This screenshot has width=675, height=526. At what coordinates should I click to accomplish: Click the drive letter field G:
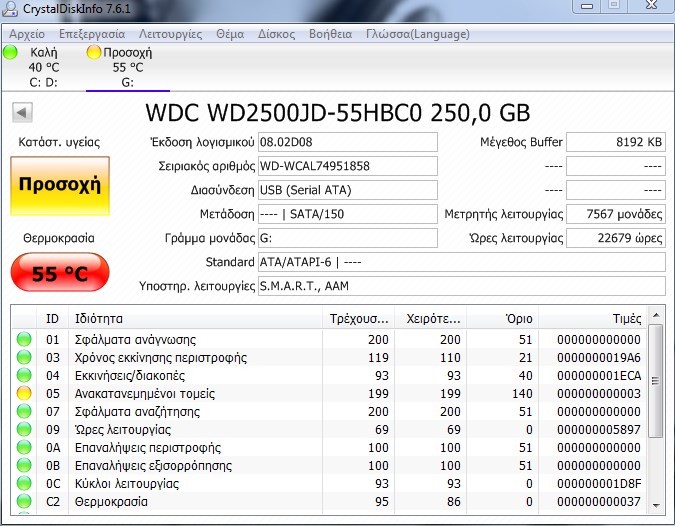(347, 238)
